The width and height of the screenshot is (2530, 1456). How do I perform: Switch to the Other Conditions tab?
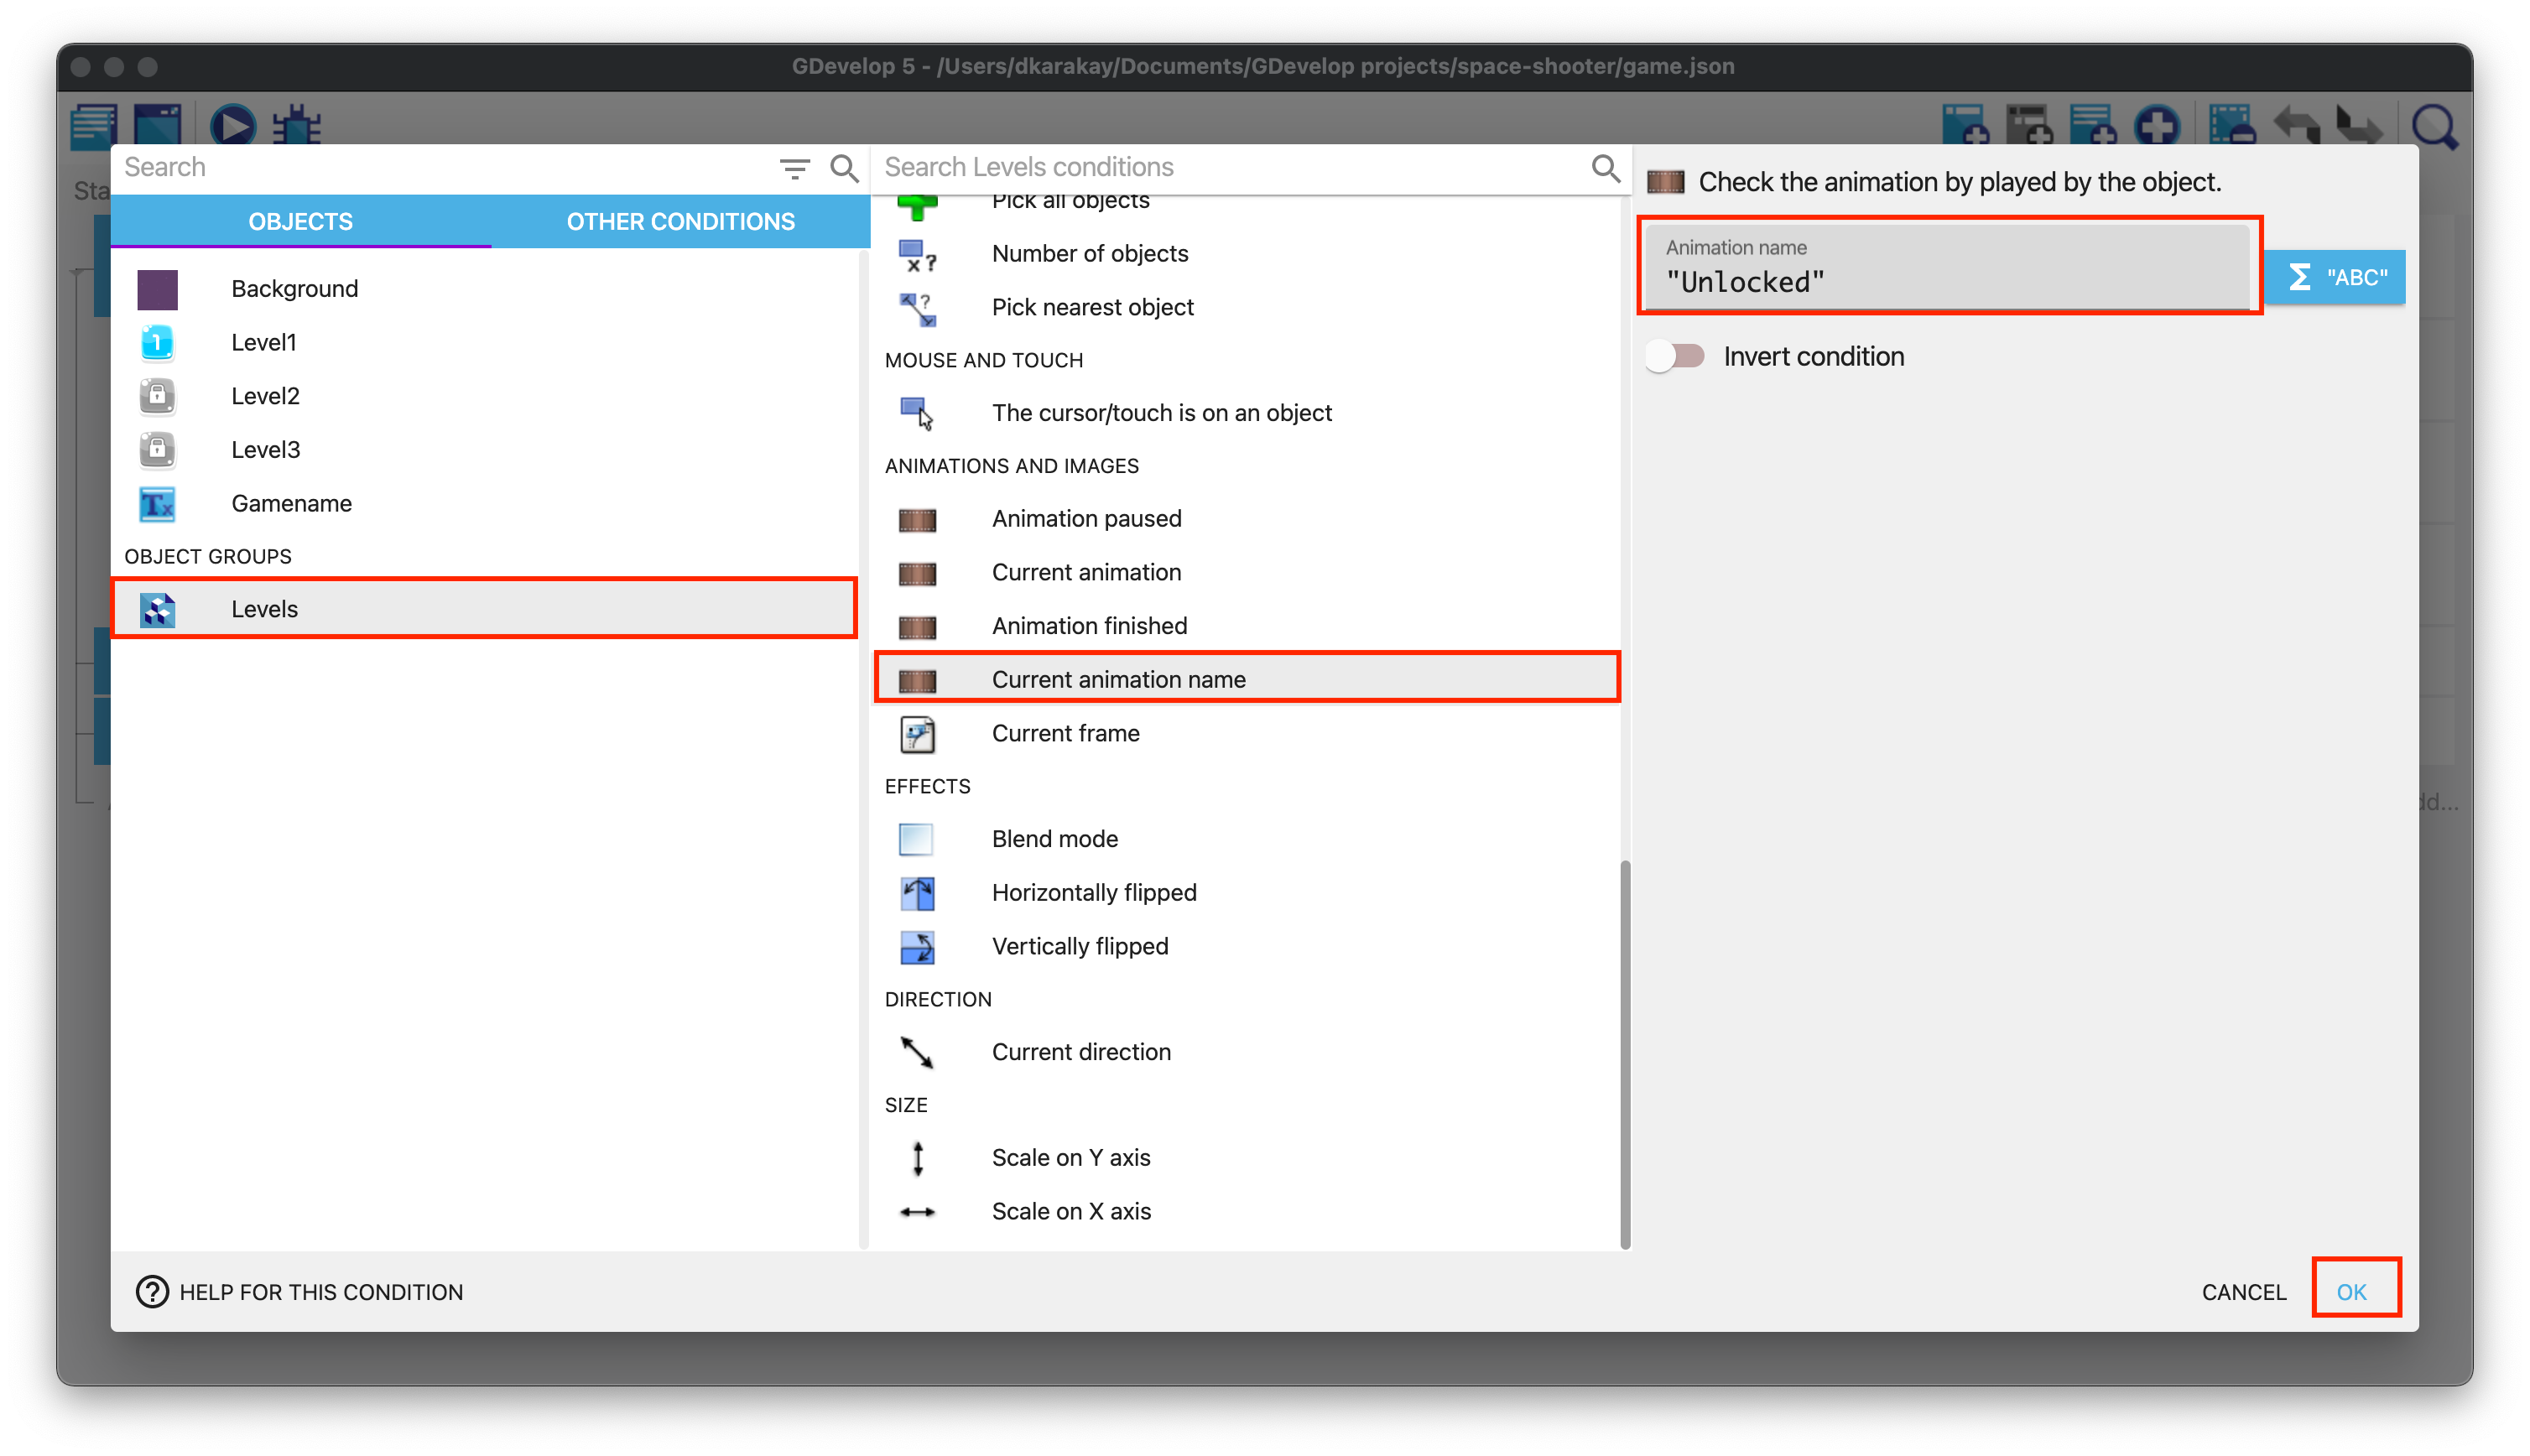(x=680, y=222)
